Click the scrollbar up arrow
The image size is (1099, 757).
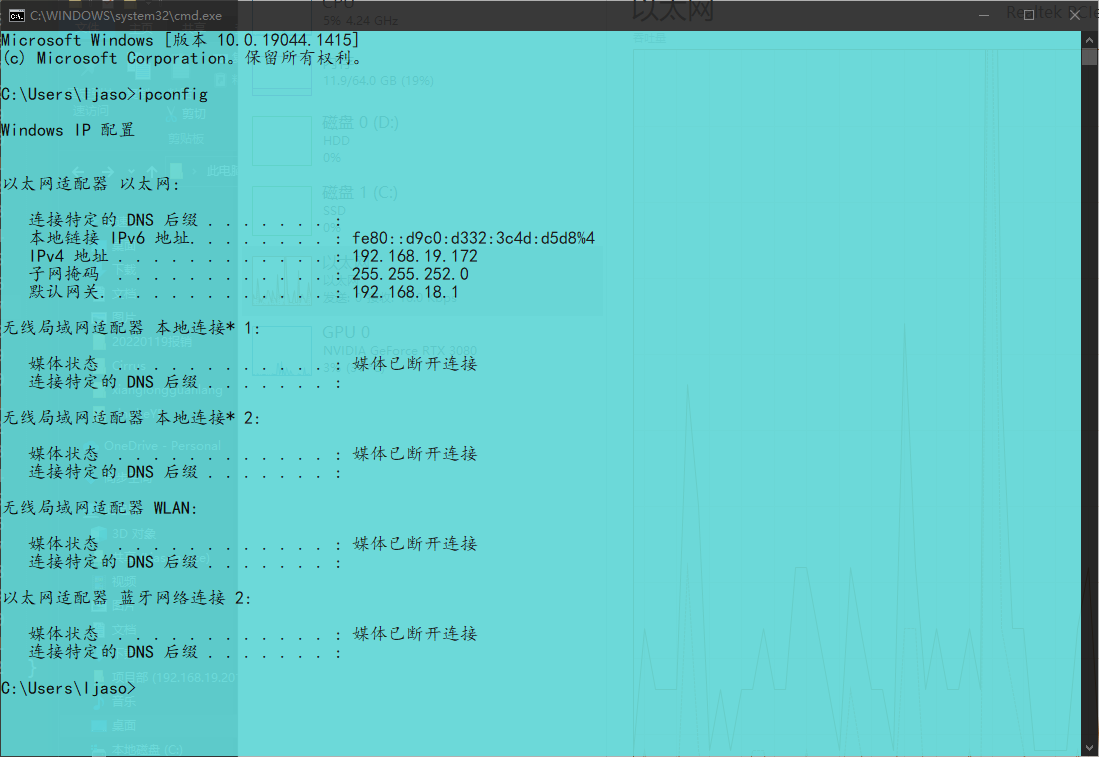(1090, 40)
